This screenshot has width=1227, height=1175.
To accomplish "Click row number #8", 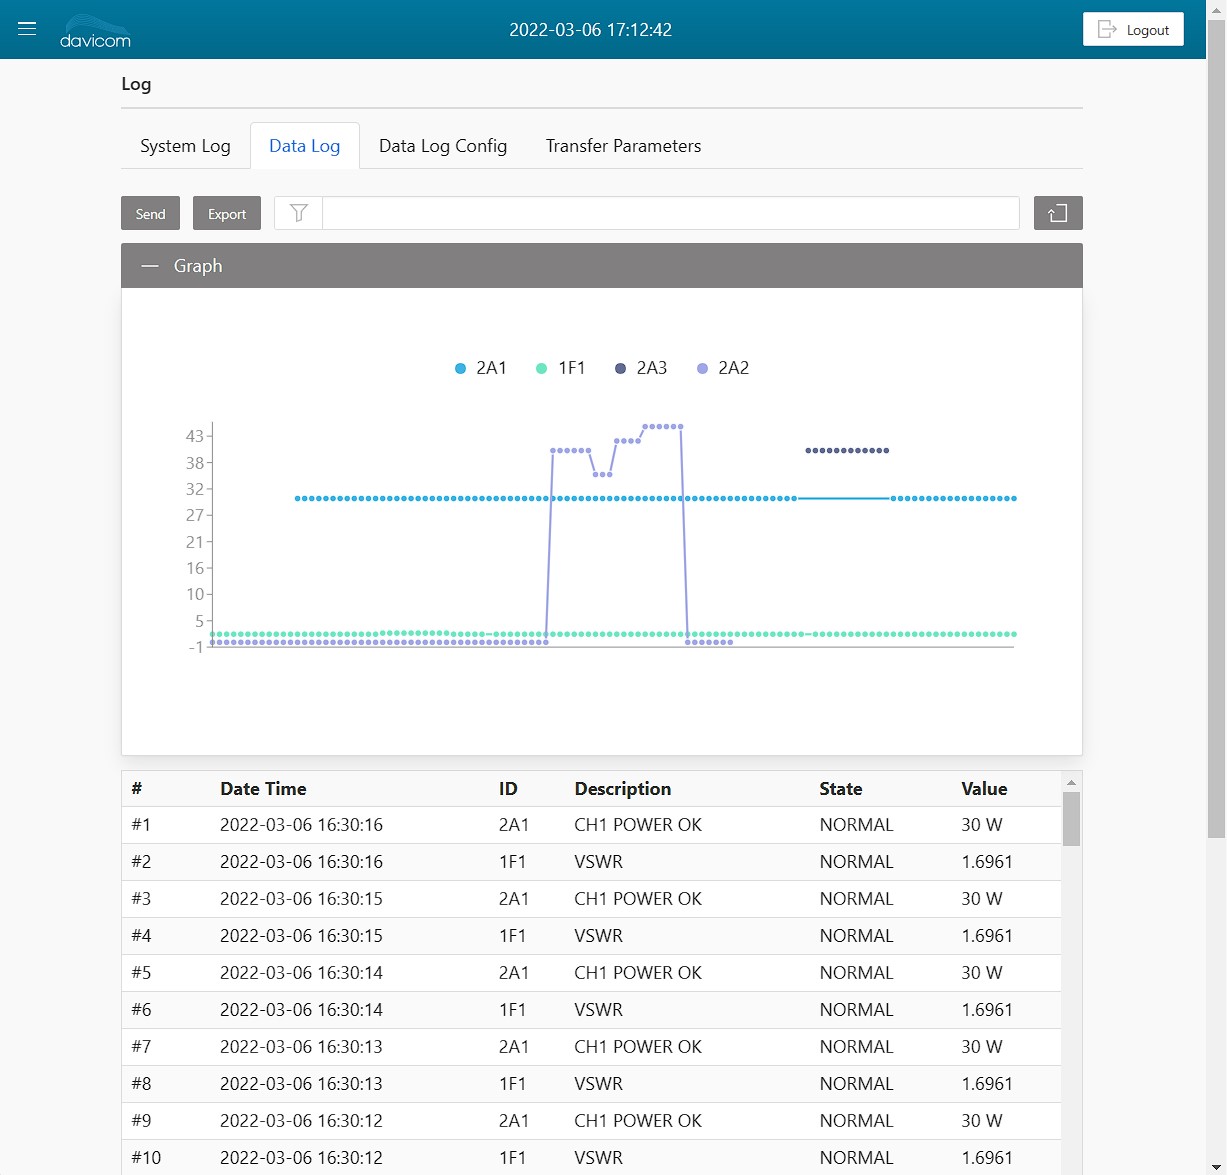I will pyautogui.click(x=141, y=1084).
